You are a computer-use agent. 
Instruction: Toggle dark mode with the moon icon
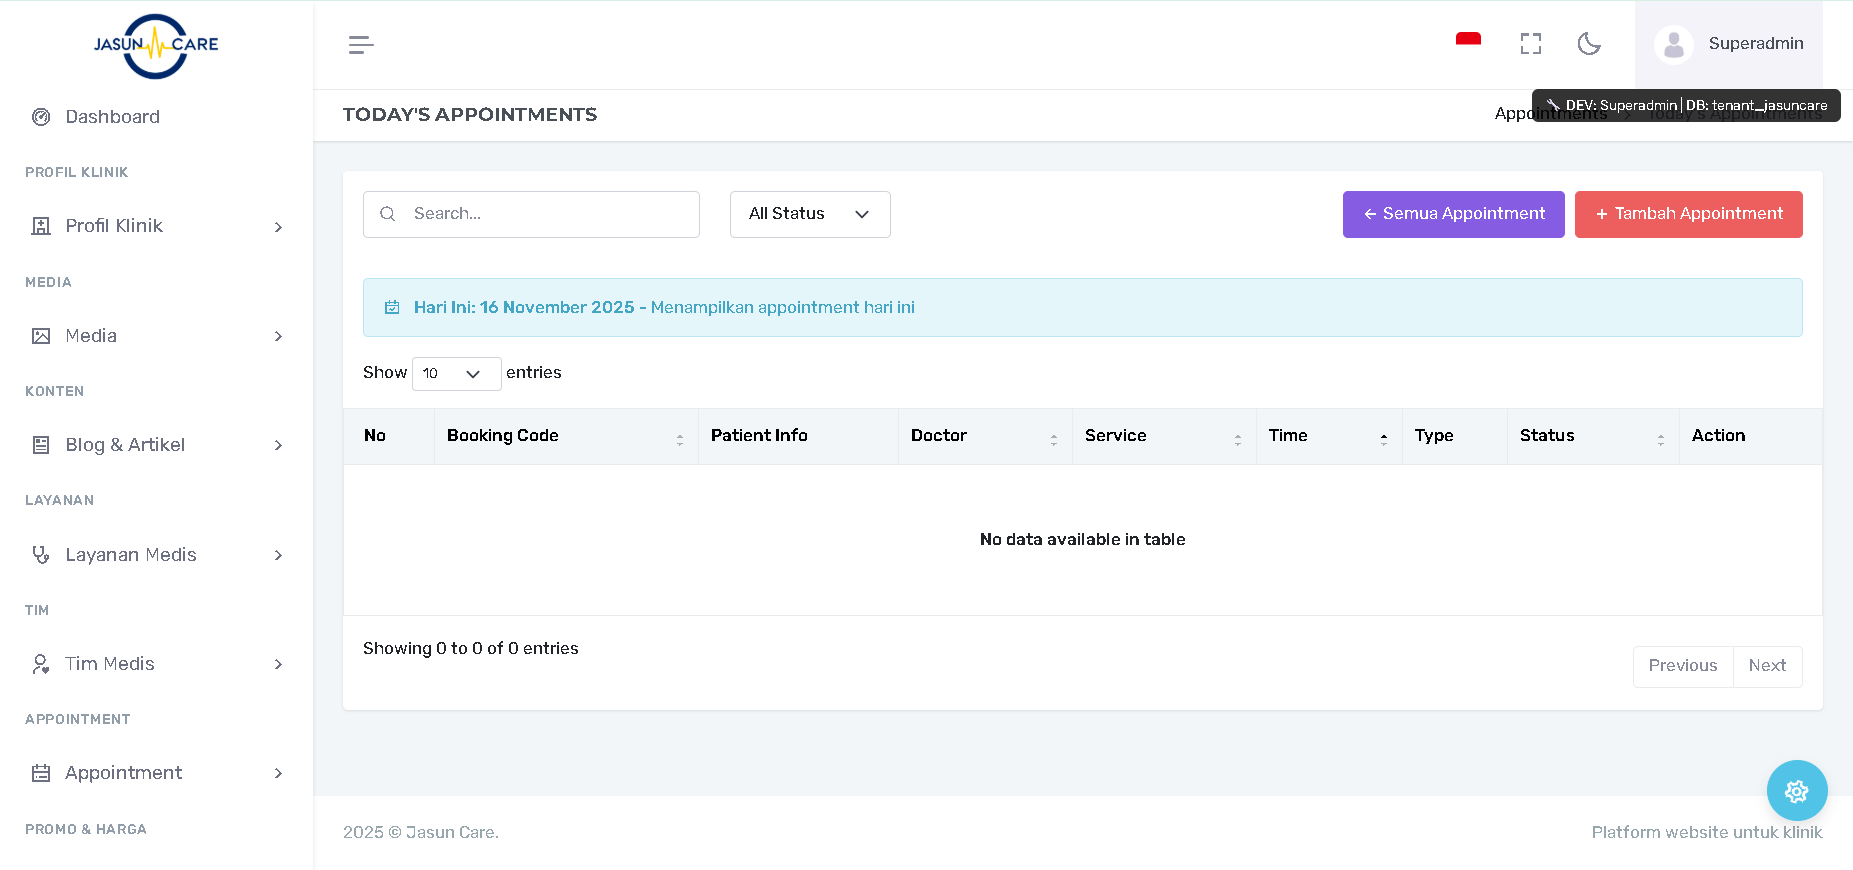point(1589,44)
